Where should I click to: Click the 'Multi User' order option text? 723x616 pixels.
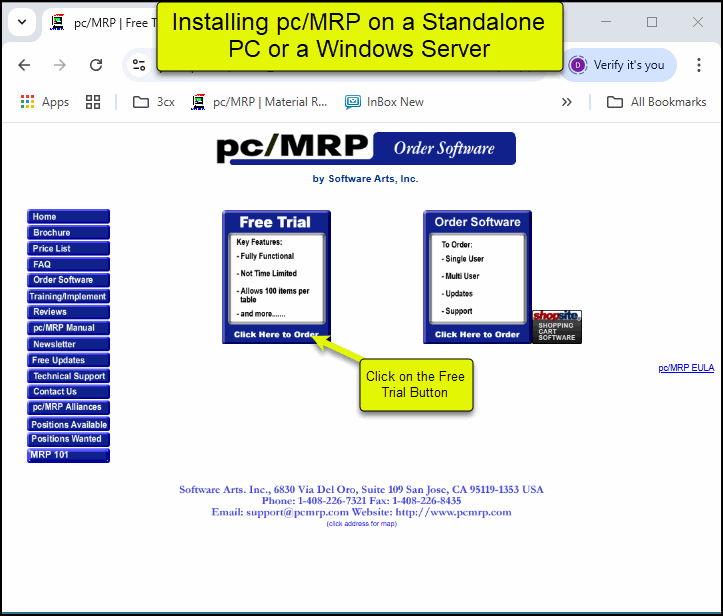[x=461, y=276]
